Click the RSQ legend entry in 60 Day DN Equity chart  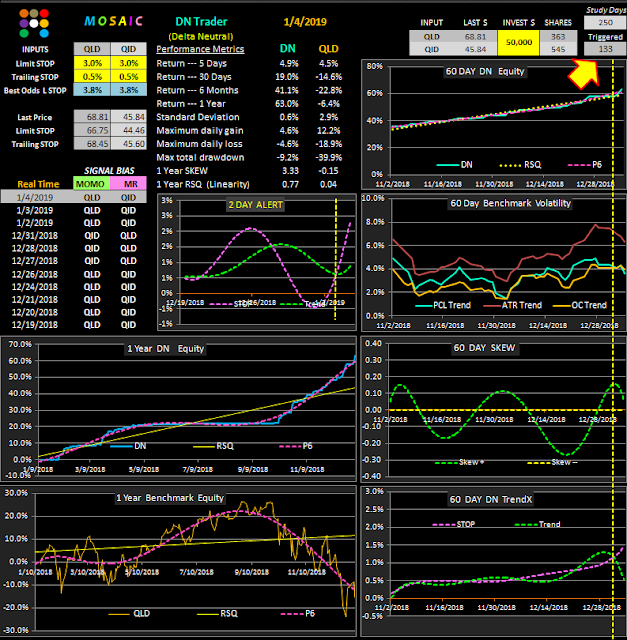[x=520, y=165]
